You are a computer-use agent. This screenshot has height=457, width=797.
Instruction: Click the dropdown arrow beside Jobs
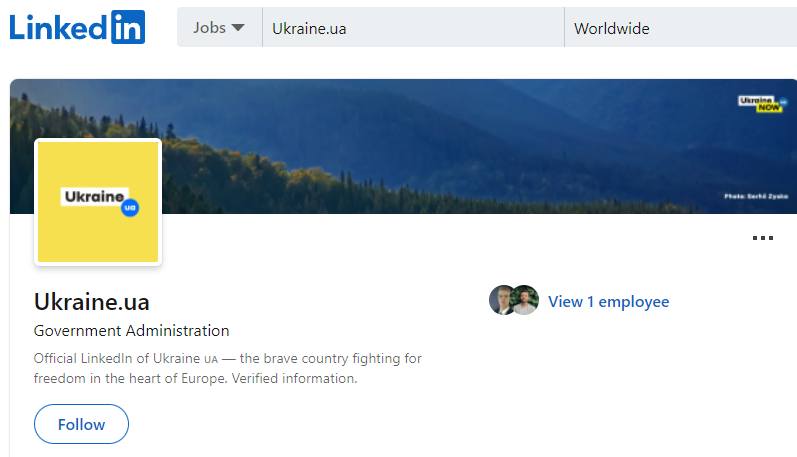click(238, 28)
